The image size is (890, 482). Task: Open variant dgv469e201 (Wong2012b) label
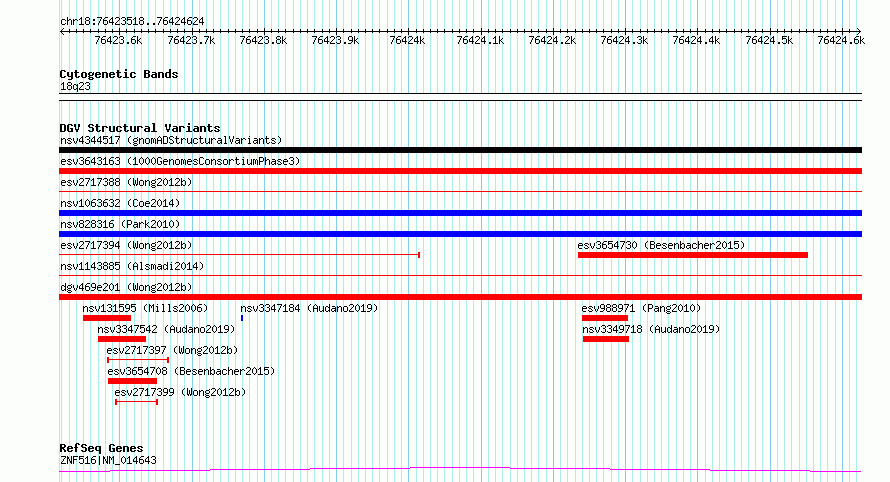[126, 287]
